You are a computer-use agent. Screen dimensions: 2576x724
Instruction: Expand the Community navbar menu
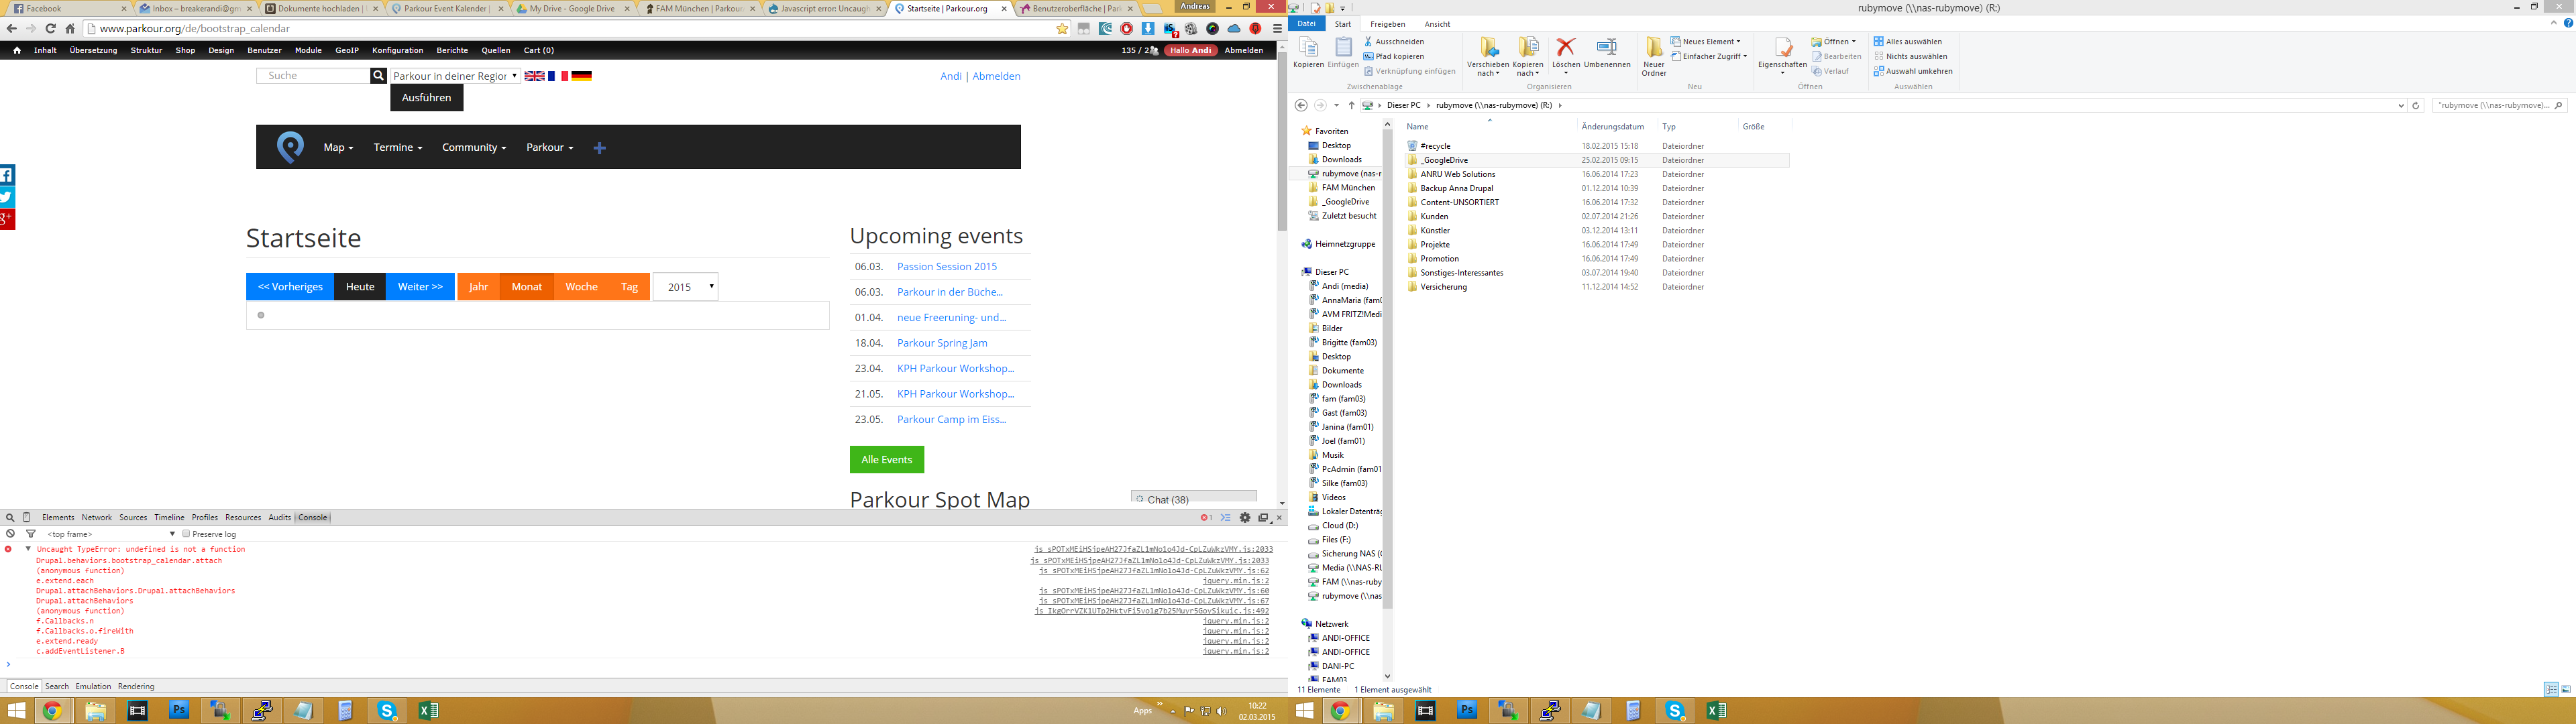pyautogui.click(x=474, y=147)
